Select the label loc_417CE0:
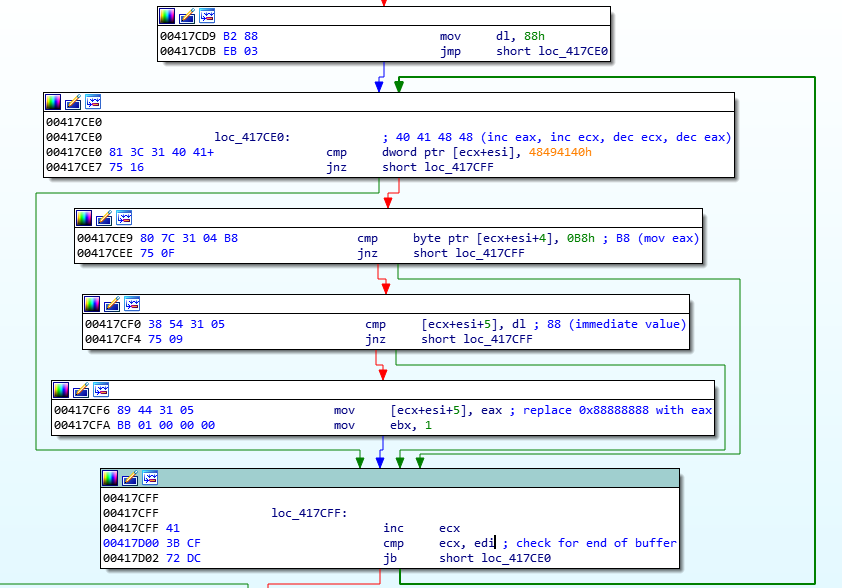 pyautogui.click(x=252, y=137)
